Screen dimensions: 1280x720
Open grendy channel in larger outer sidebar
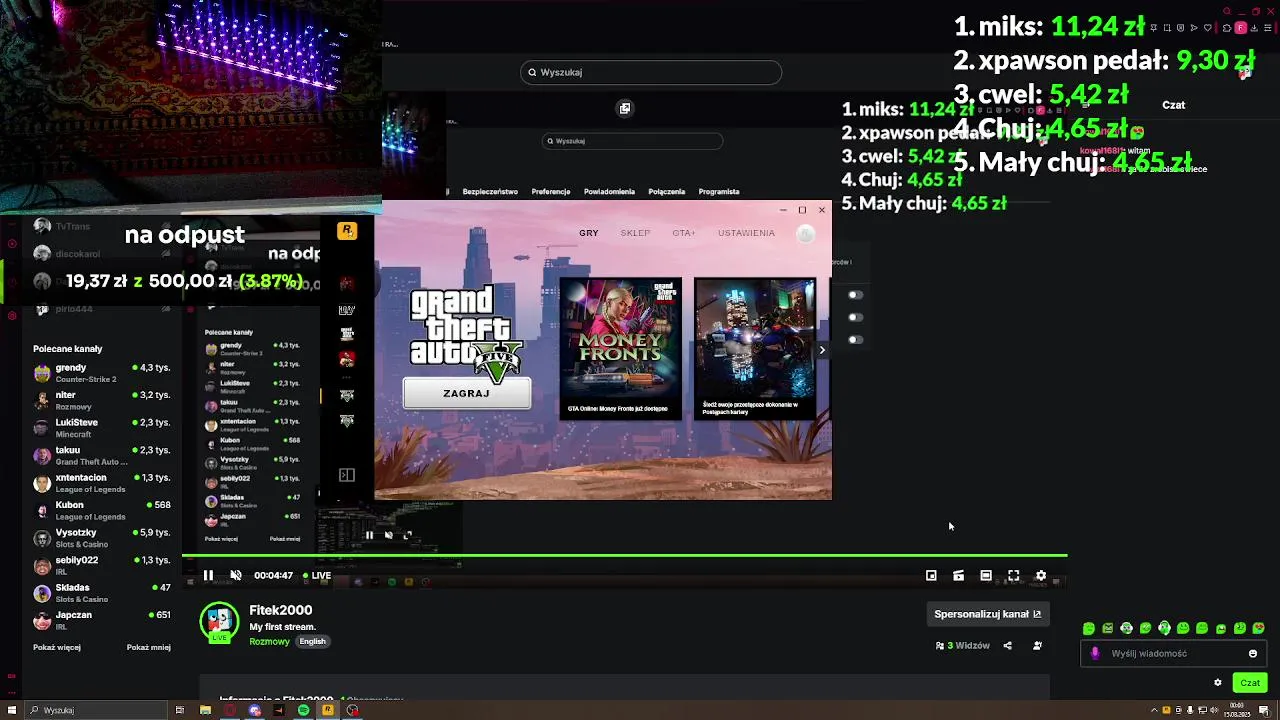102,373
